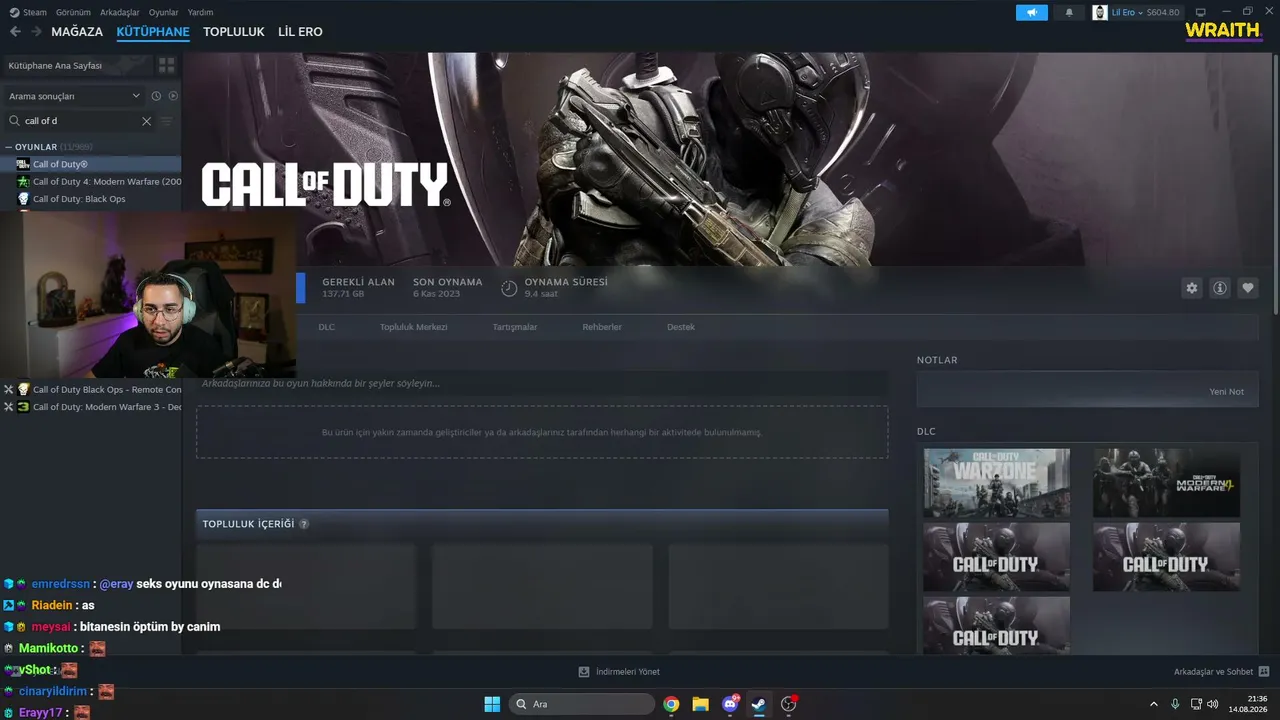The height and width of the screenshot is (720, 1280).
Task: Open advanced search filter options icon
Action: click(167, 121)
